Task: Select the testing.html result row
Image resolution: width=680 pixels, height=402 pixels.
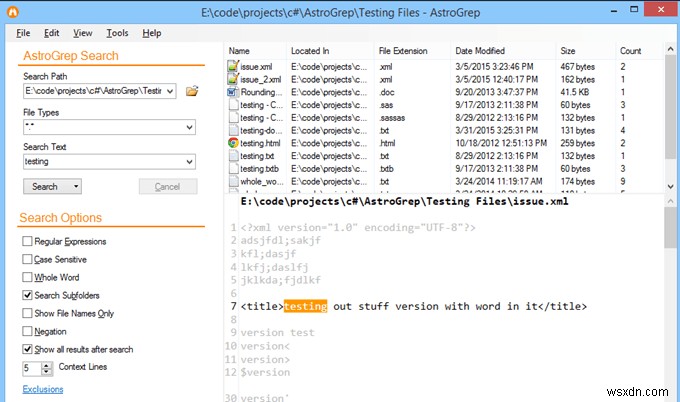Action: (x=445, y=143)
